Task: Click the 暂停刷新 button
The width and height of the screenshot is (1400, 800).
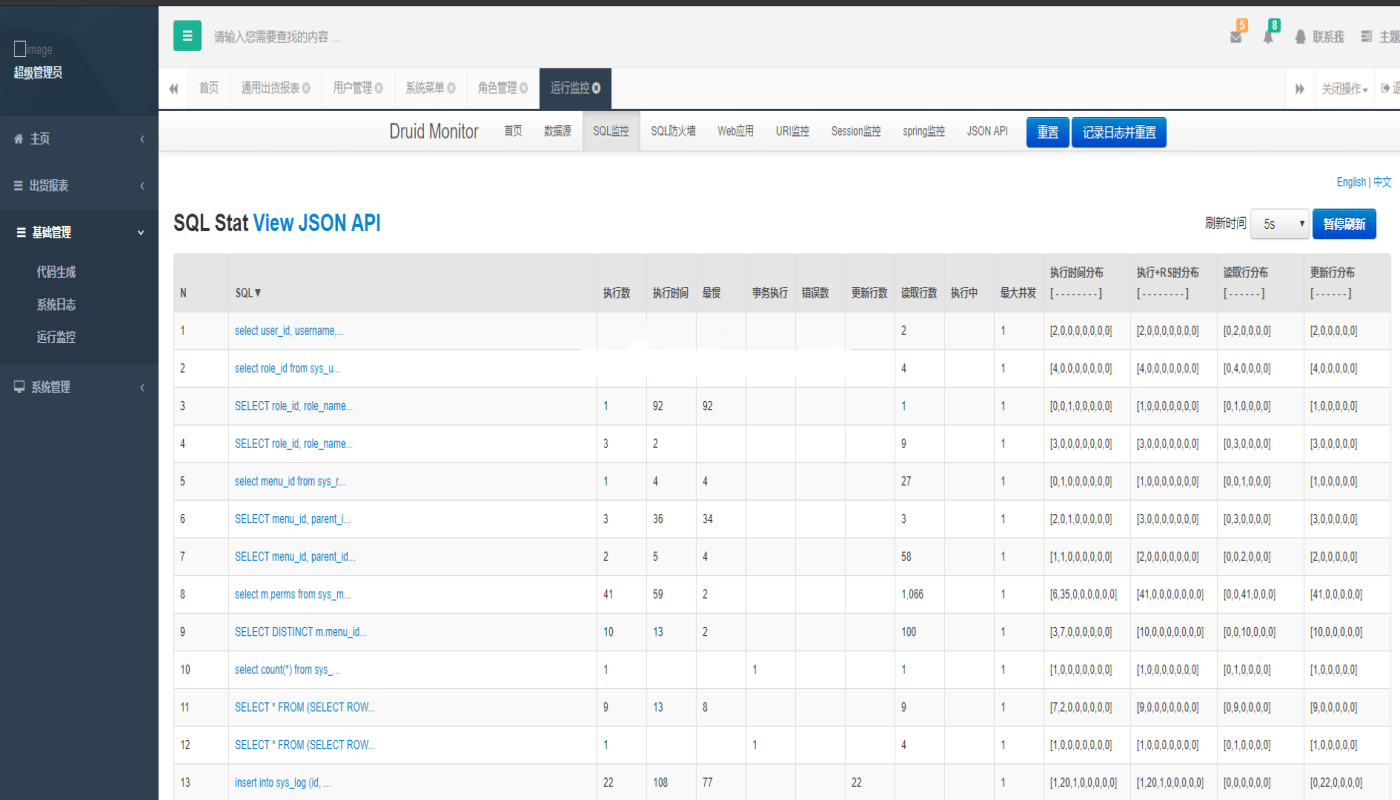Action: point(1344,224)
